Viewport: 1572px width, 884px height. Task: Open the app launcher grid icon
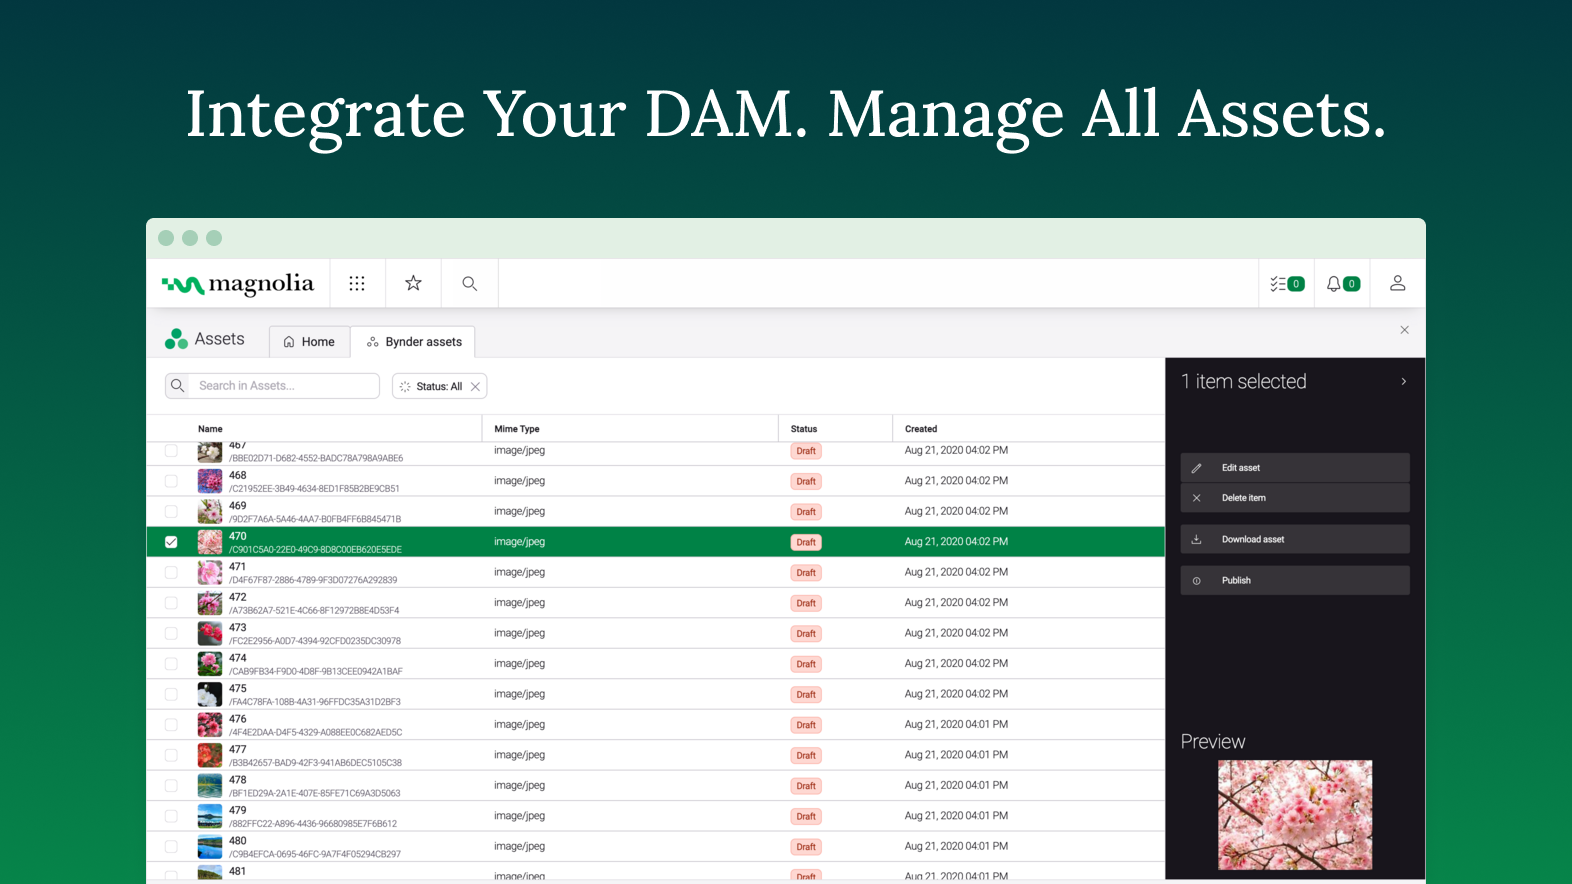point(357,284)
